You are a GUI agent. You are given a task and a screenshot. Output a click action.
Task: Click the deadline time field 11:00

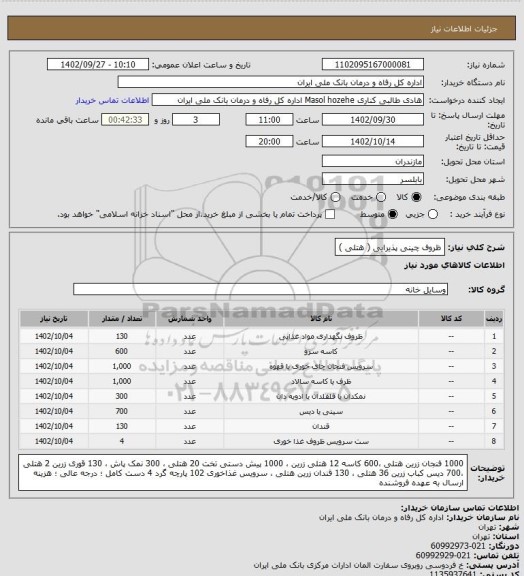tap(269, 120)
